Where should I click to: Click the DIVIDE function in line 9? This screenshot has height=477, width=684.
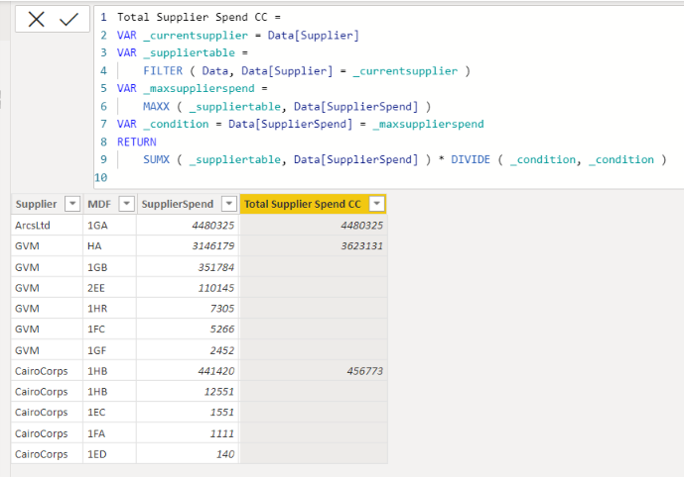pos(470,160)
